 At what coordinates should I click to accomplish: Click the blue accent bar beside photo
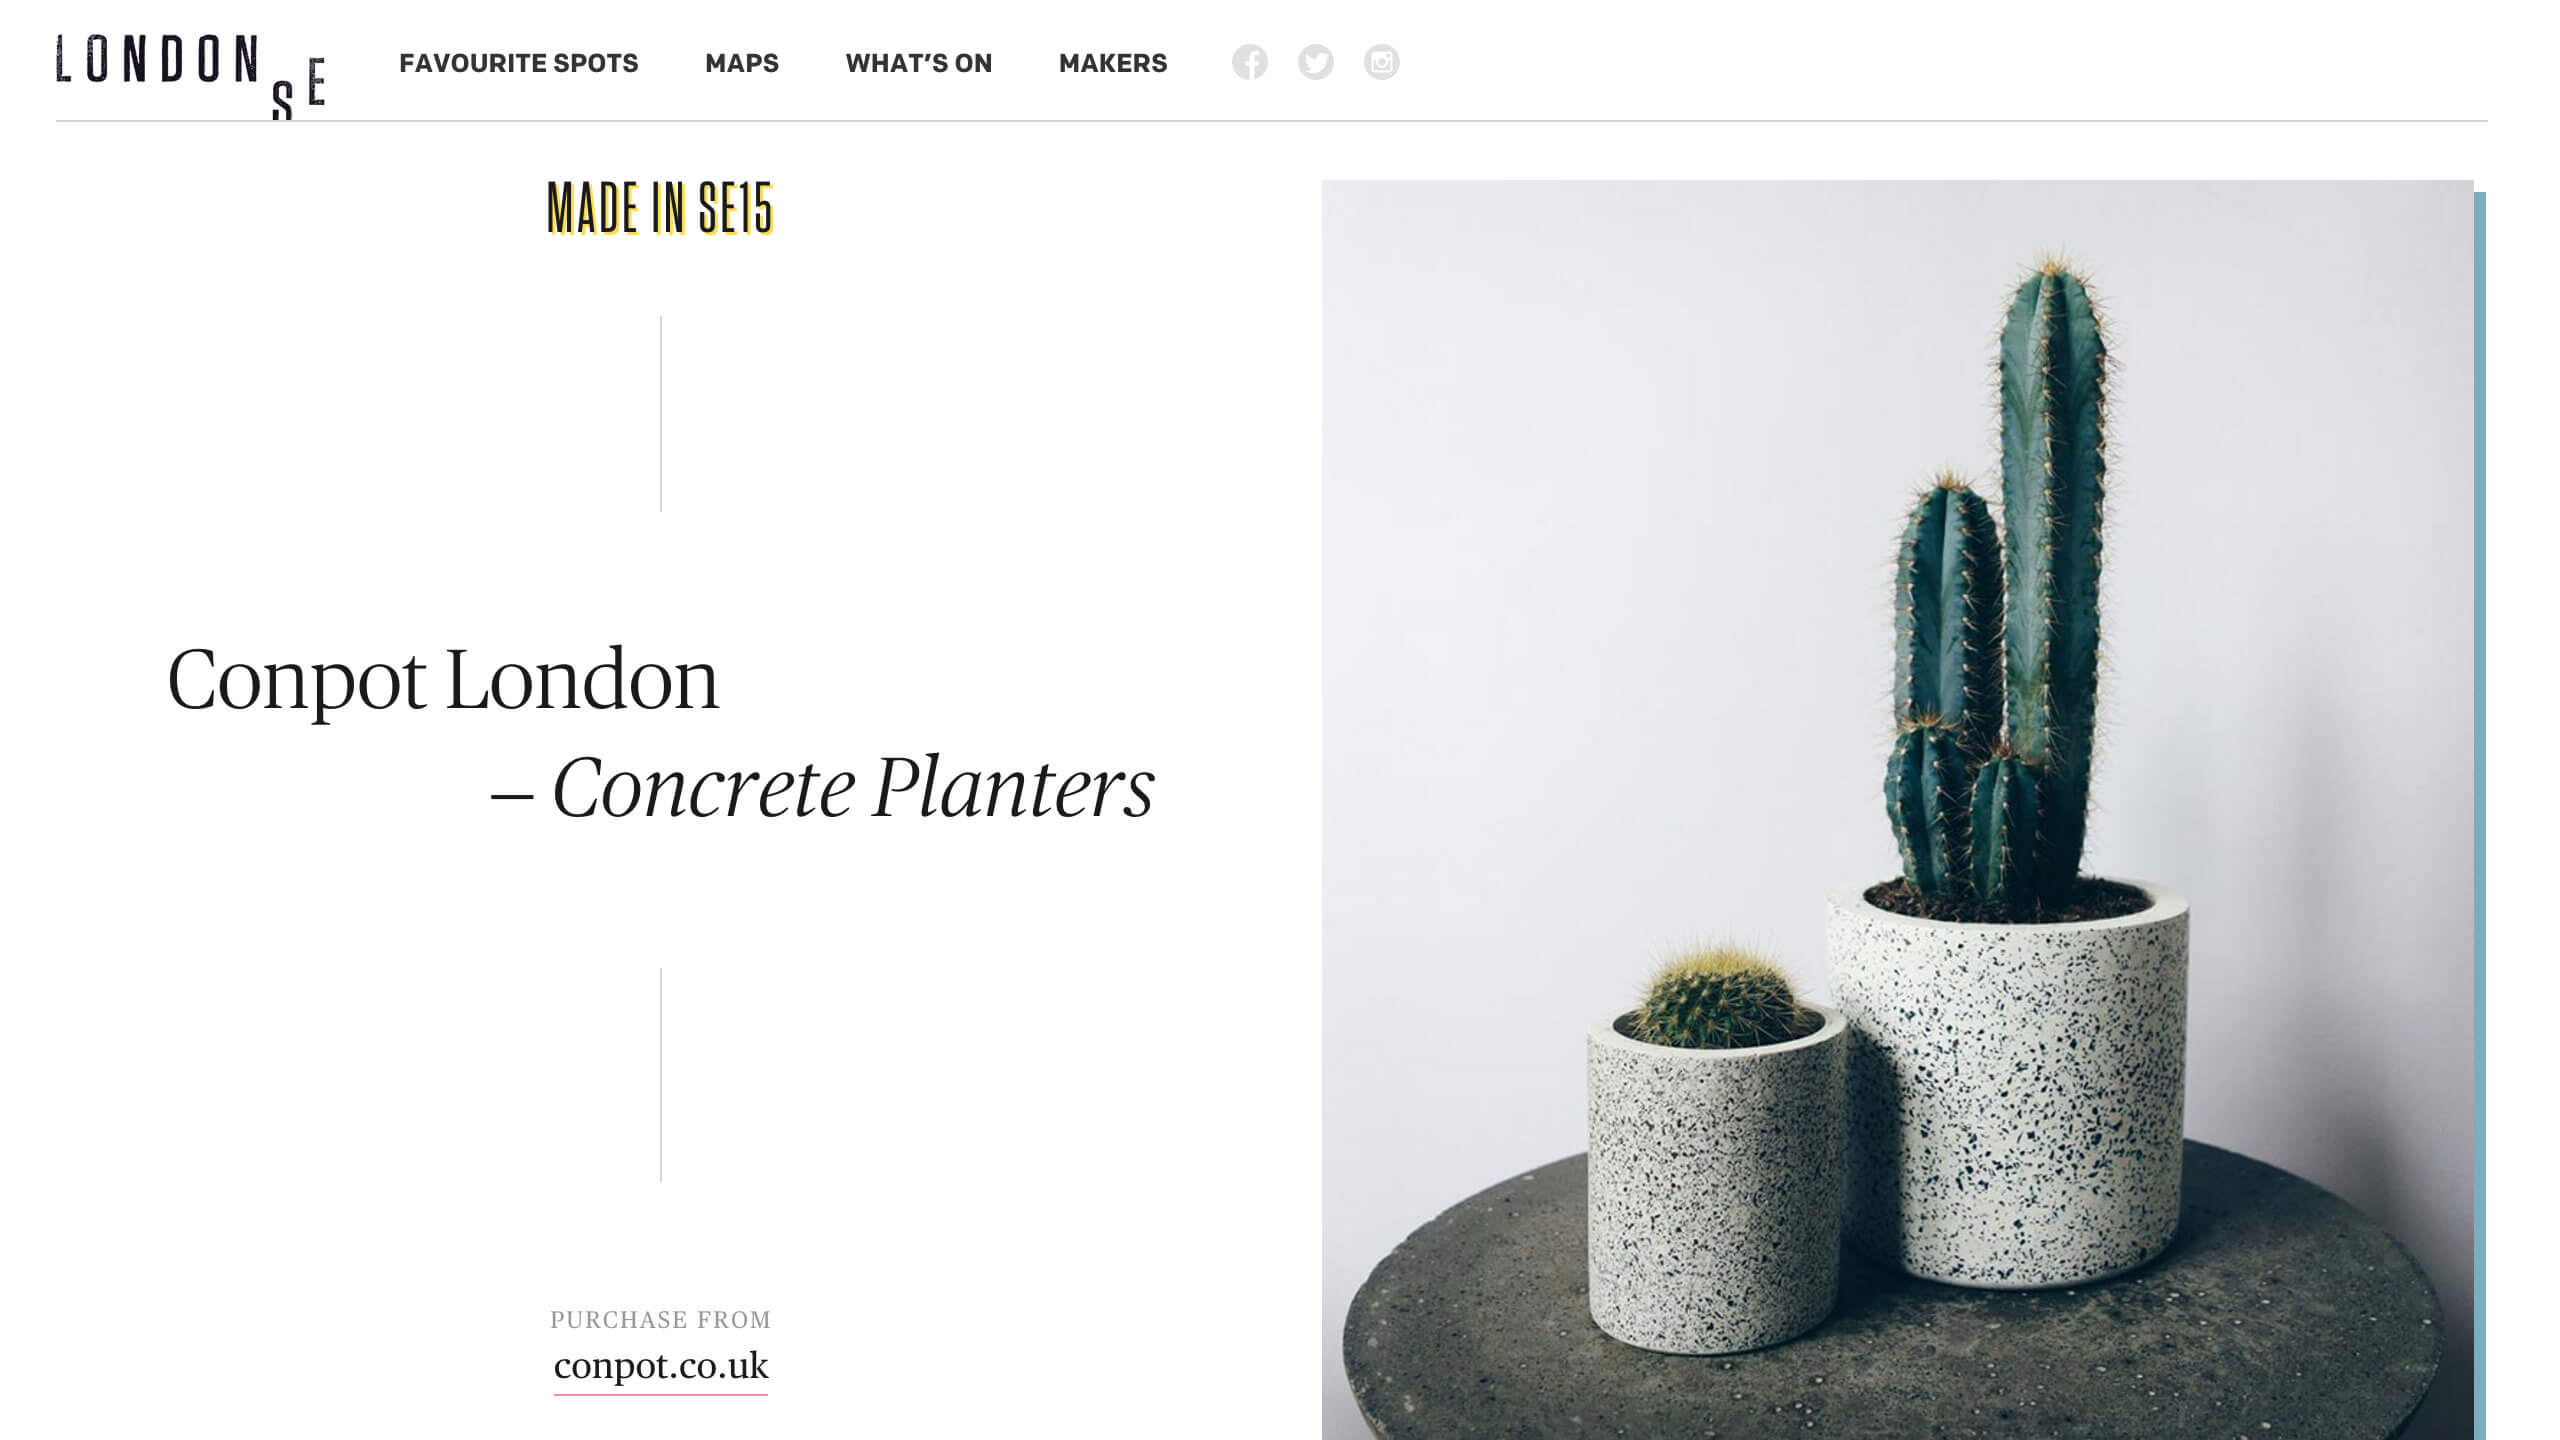click(2480, 815)
